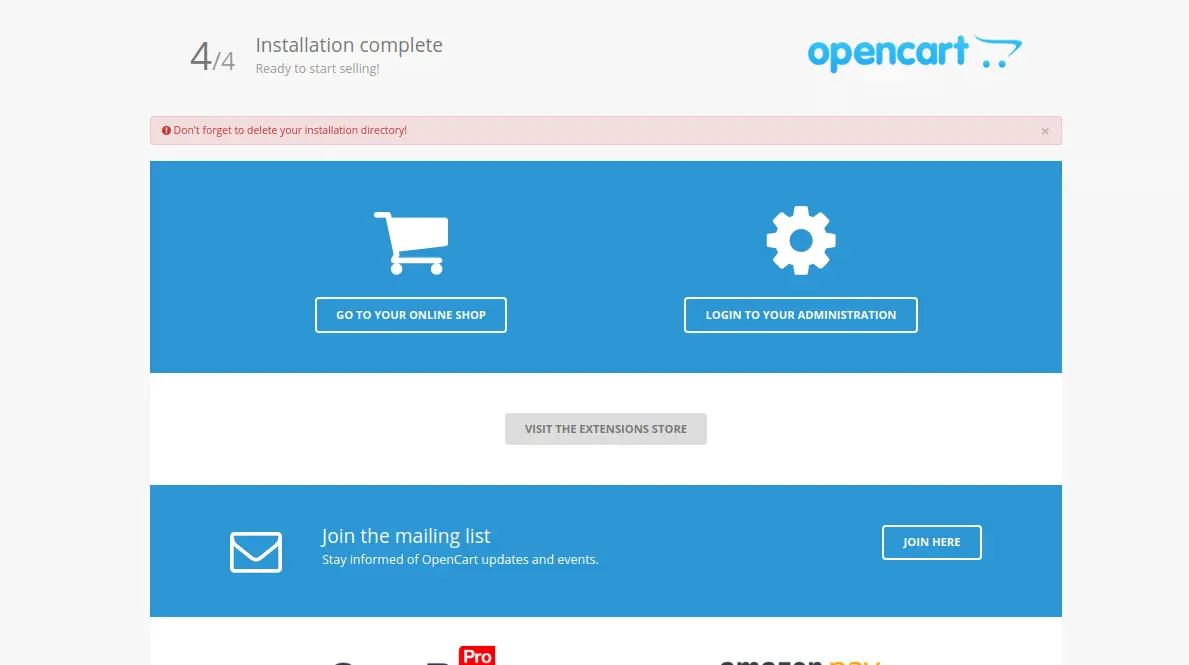Click the Stay informed of OpenCart updates text
The height and width of the screenshot is (665, 1189).
pos(460,560)
